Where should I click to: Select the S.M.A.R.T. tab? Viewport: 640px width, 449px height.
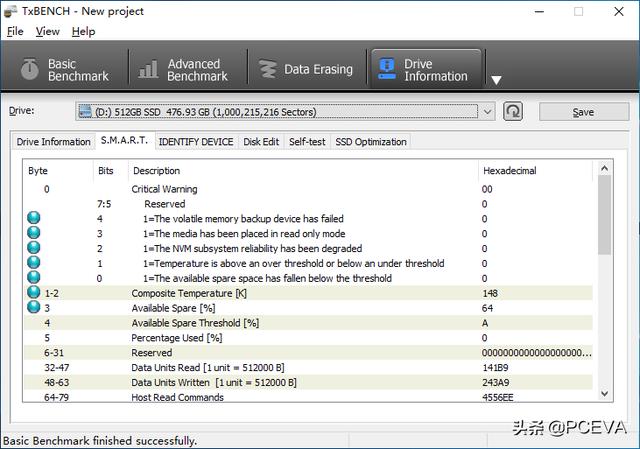pyautogui.click(x=124, y=140)
